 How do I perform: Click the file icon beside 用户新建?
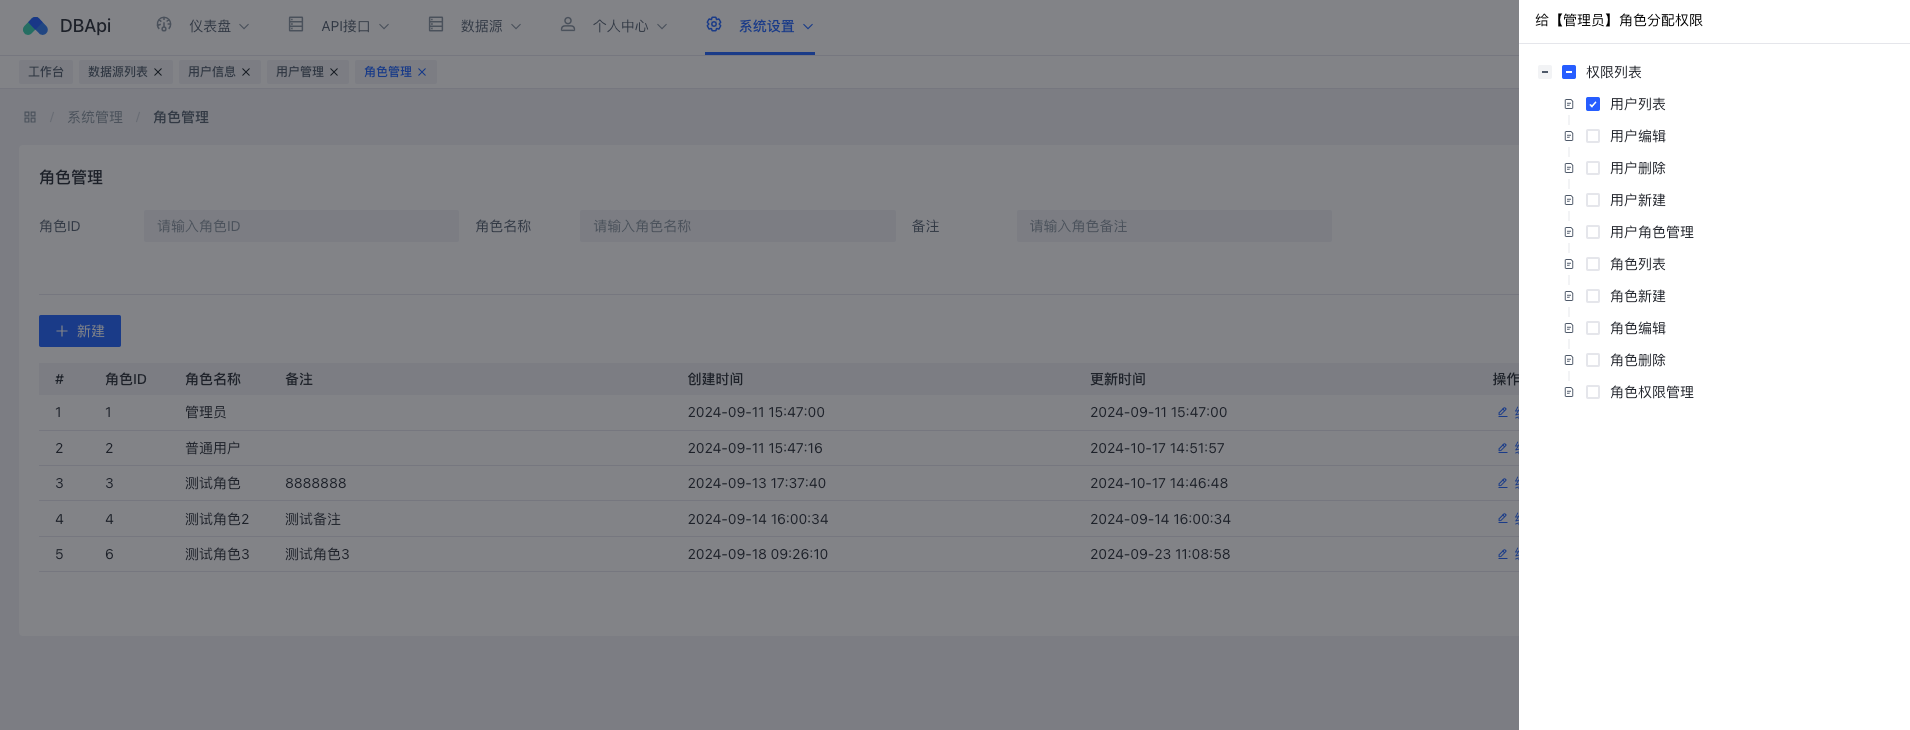[x=1569, y=200]
